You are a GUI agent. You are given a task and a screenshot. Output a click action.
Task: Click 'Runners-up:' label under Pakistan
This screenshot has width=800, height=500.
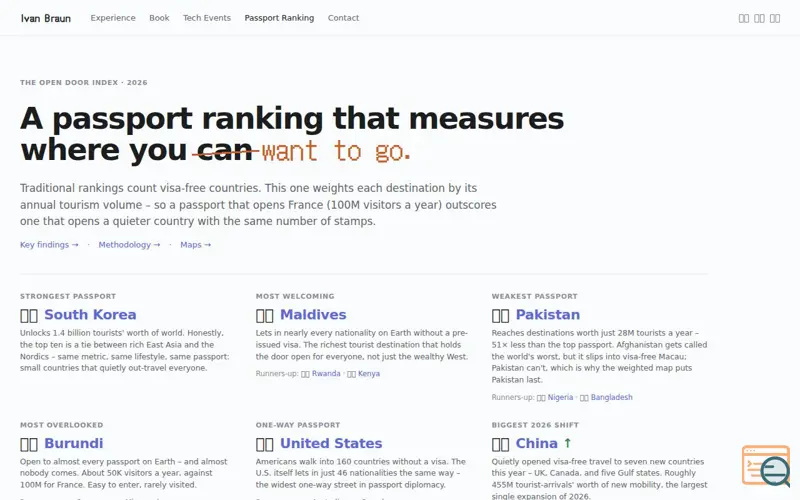tap(513, 397)
